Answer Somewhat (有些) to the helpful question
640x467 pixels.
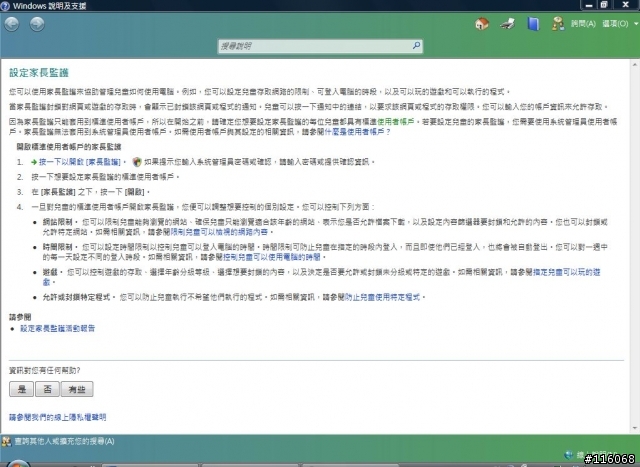click(x=77, y=389)
